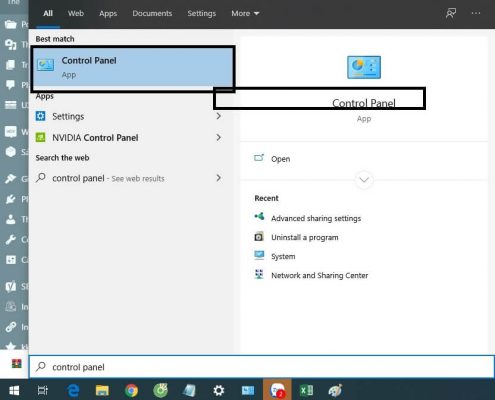Click Open in the preview pane

pos(280,159)
